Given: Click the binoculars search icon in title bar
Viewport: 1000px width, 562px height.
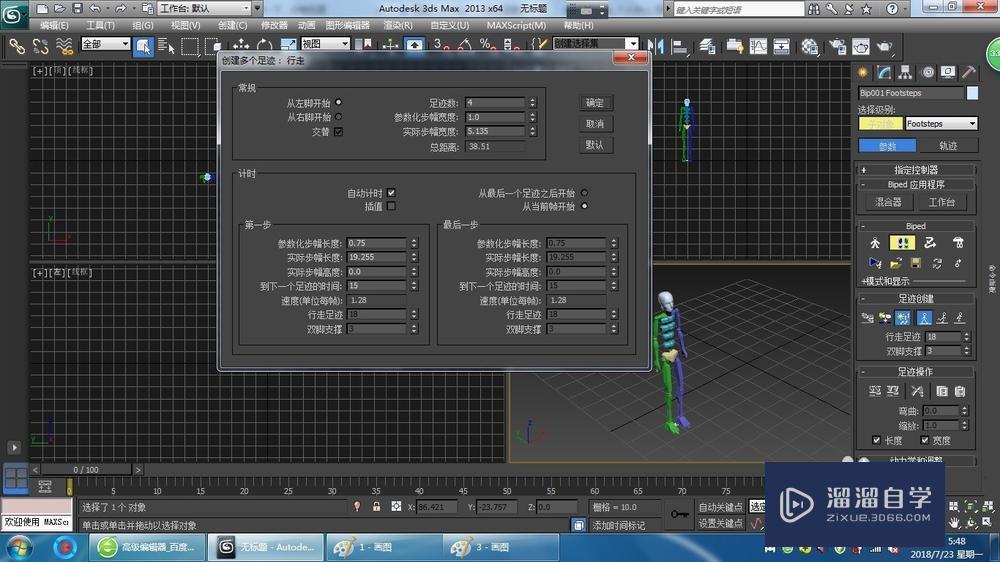Looking at the screenshot, I should (x=814, y=9).
